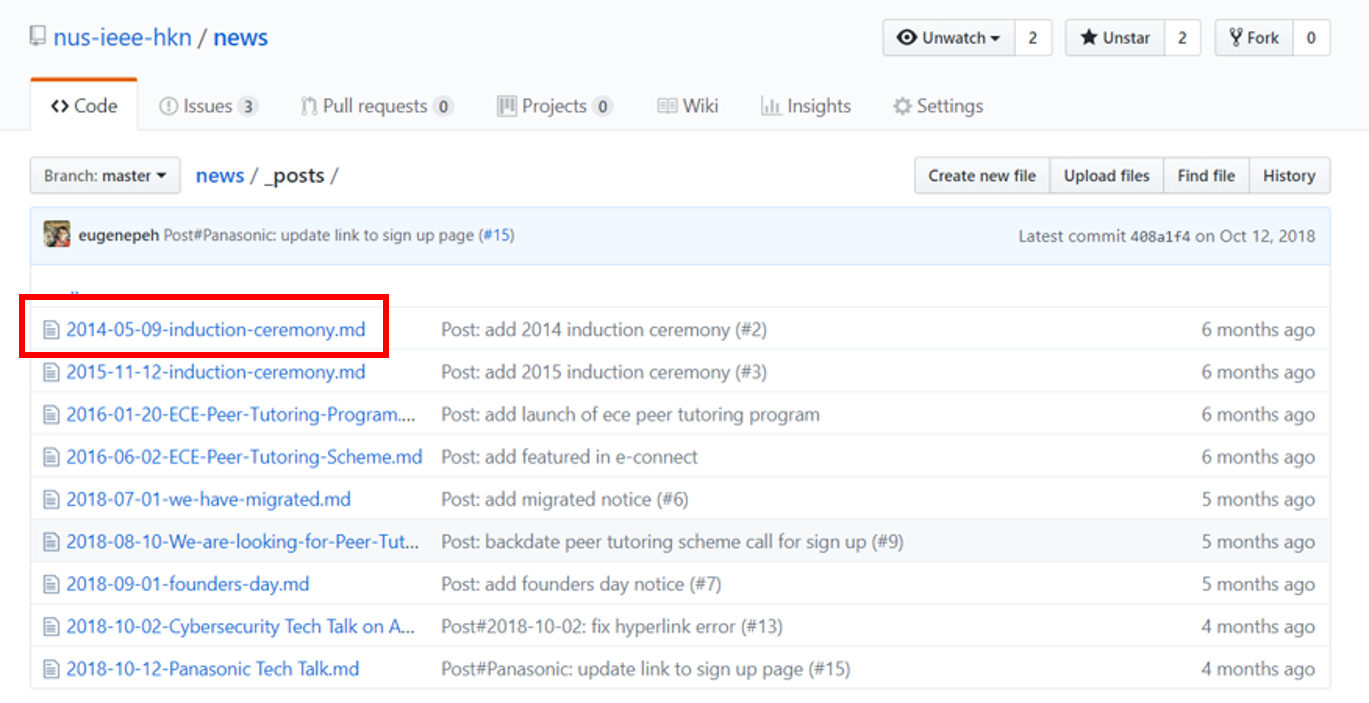Click the repository book icon beside nus-ieee-hkn
This screenshot has height=703, width=1369.
click(x=37, y=37)
